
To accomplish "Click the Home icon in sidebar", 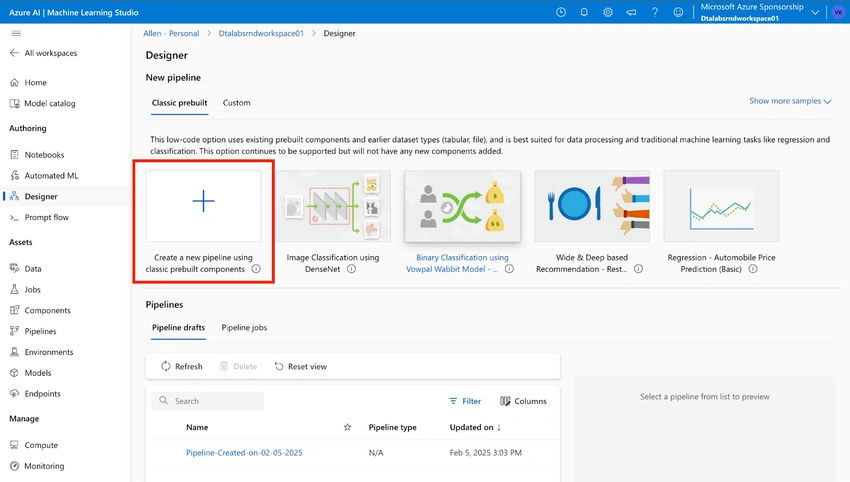I will click(15, 82).
